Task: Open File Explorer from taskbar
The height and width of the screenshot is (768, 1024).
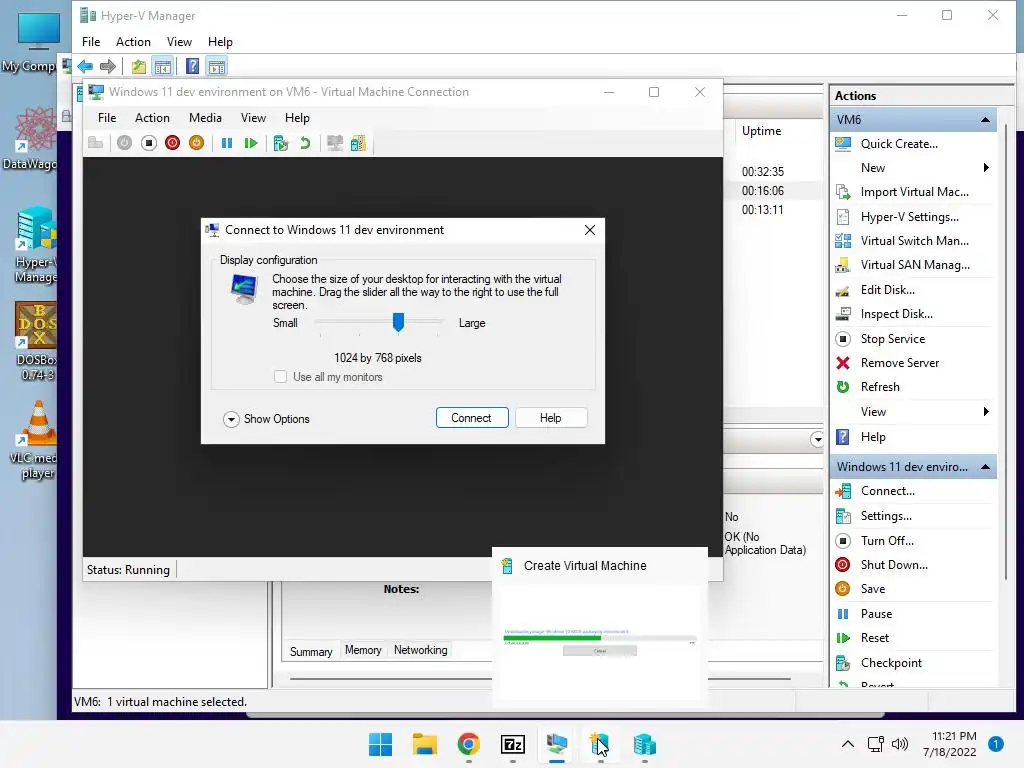Action: 424,744
